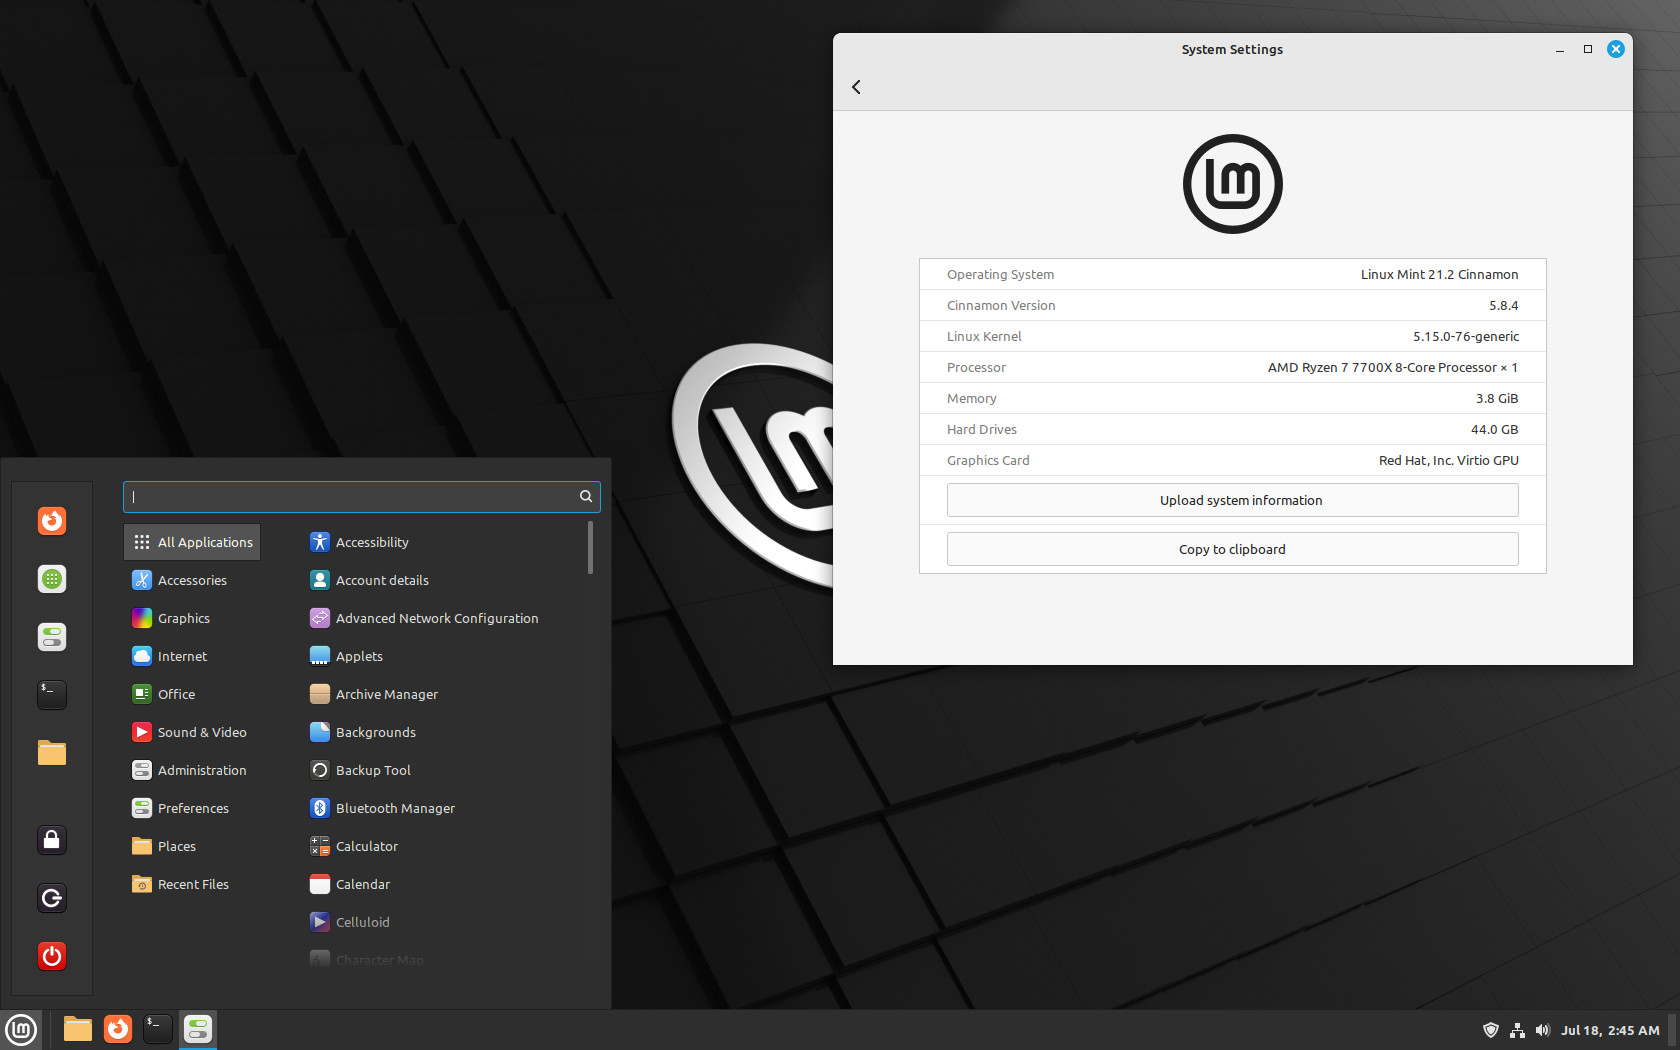Launch Firefox from the bottom panel

(x=118, y=1029)
